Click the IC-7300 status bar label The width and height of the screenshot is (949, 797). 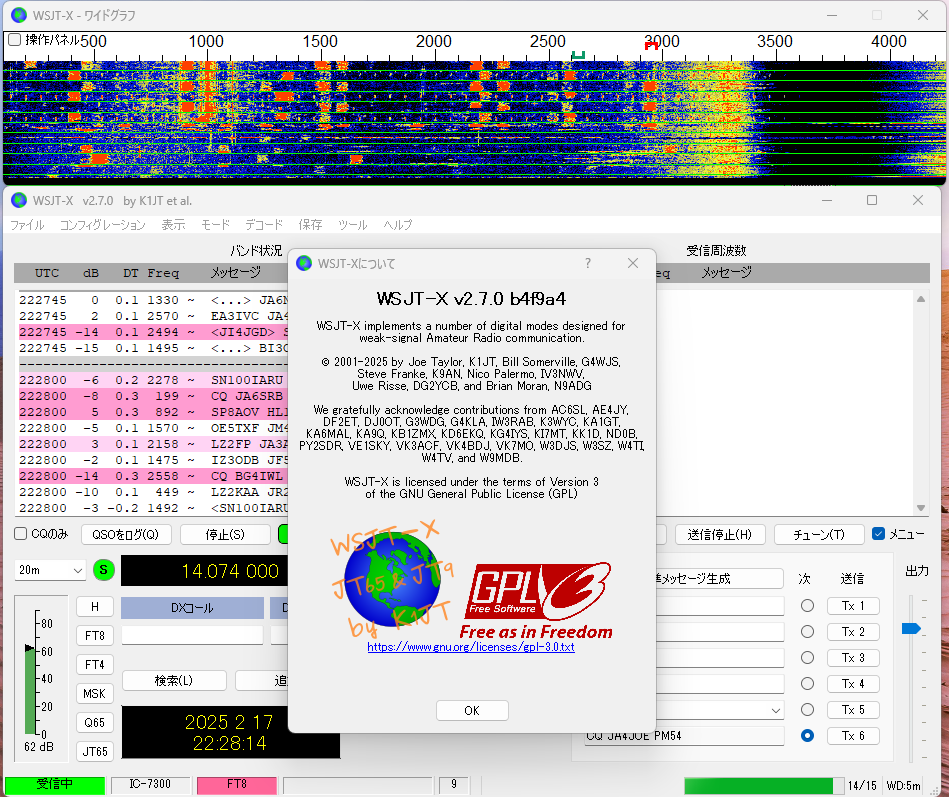[150, 785]
